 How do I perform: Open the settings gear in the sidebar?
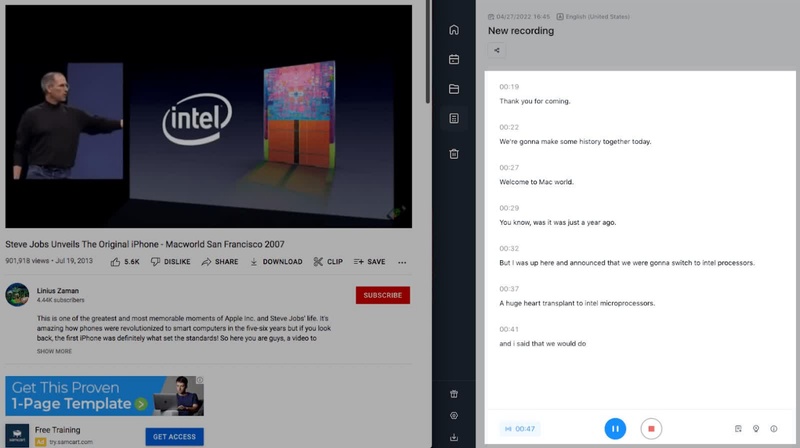tap(454, 415)
